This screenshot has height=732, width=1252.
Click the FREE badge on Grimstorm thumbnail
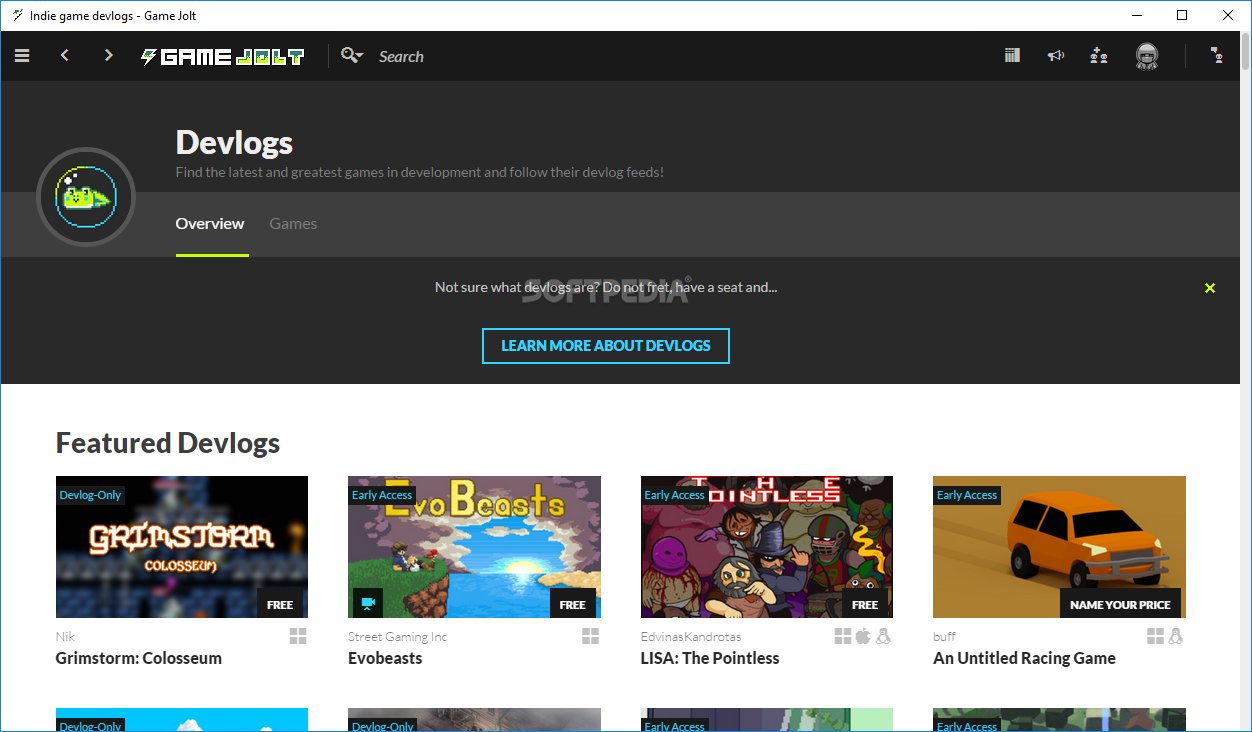pyautogui.click(x=280, y=604)
